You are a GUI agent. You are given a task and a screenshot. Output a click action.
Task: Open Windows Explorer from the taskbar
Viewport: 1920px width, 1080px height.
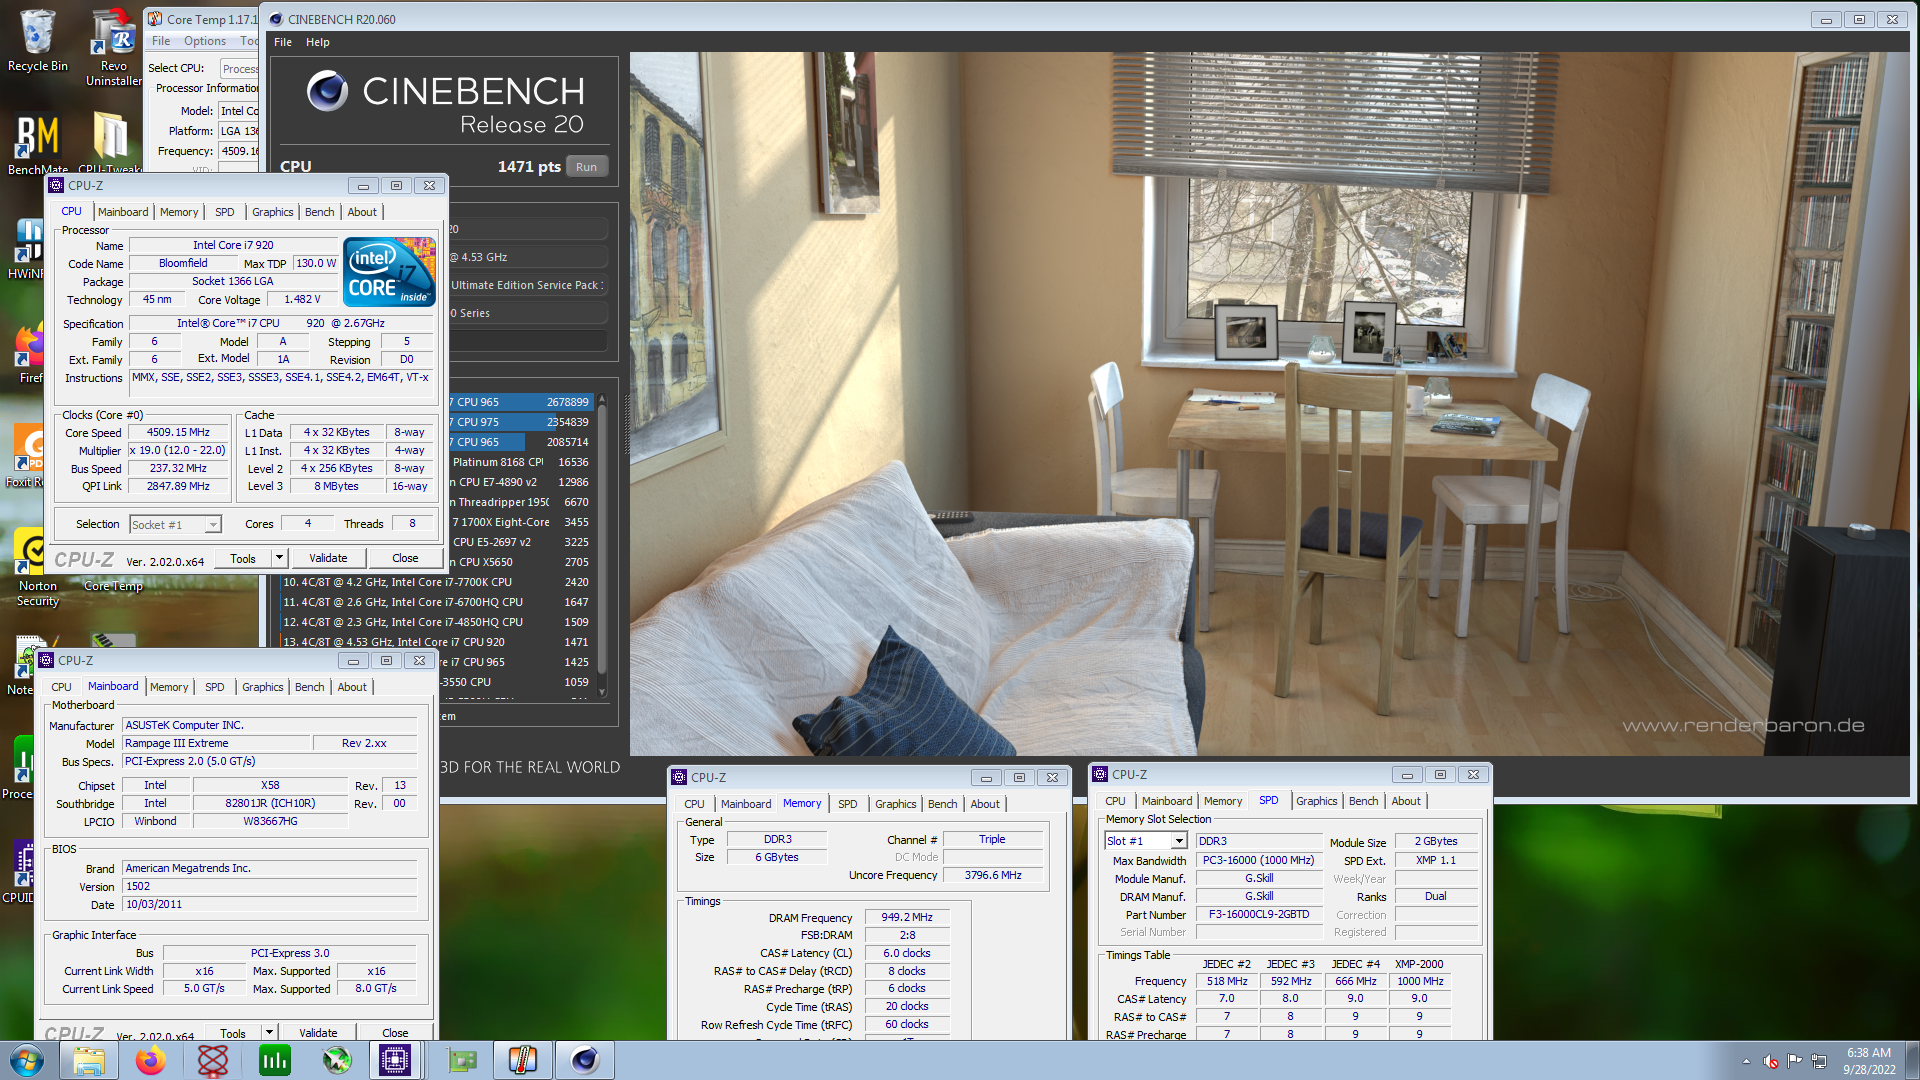point(89,1060)
